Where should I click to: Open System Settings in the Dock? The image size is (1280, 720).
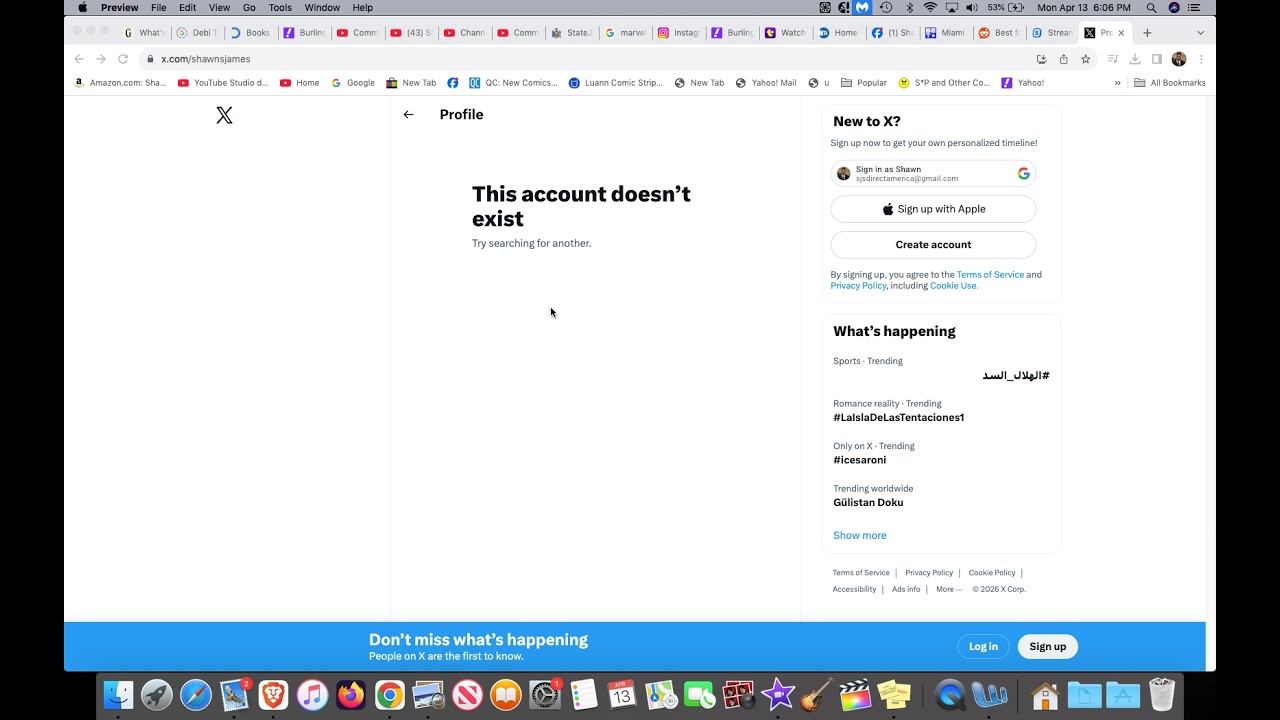545,694
